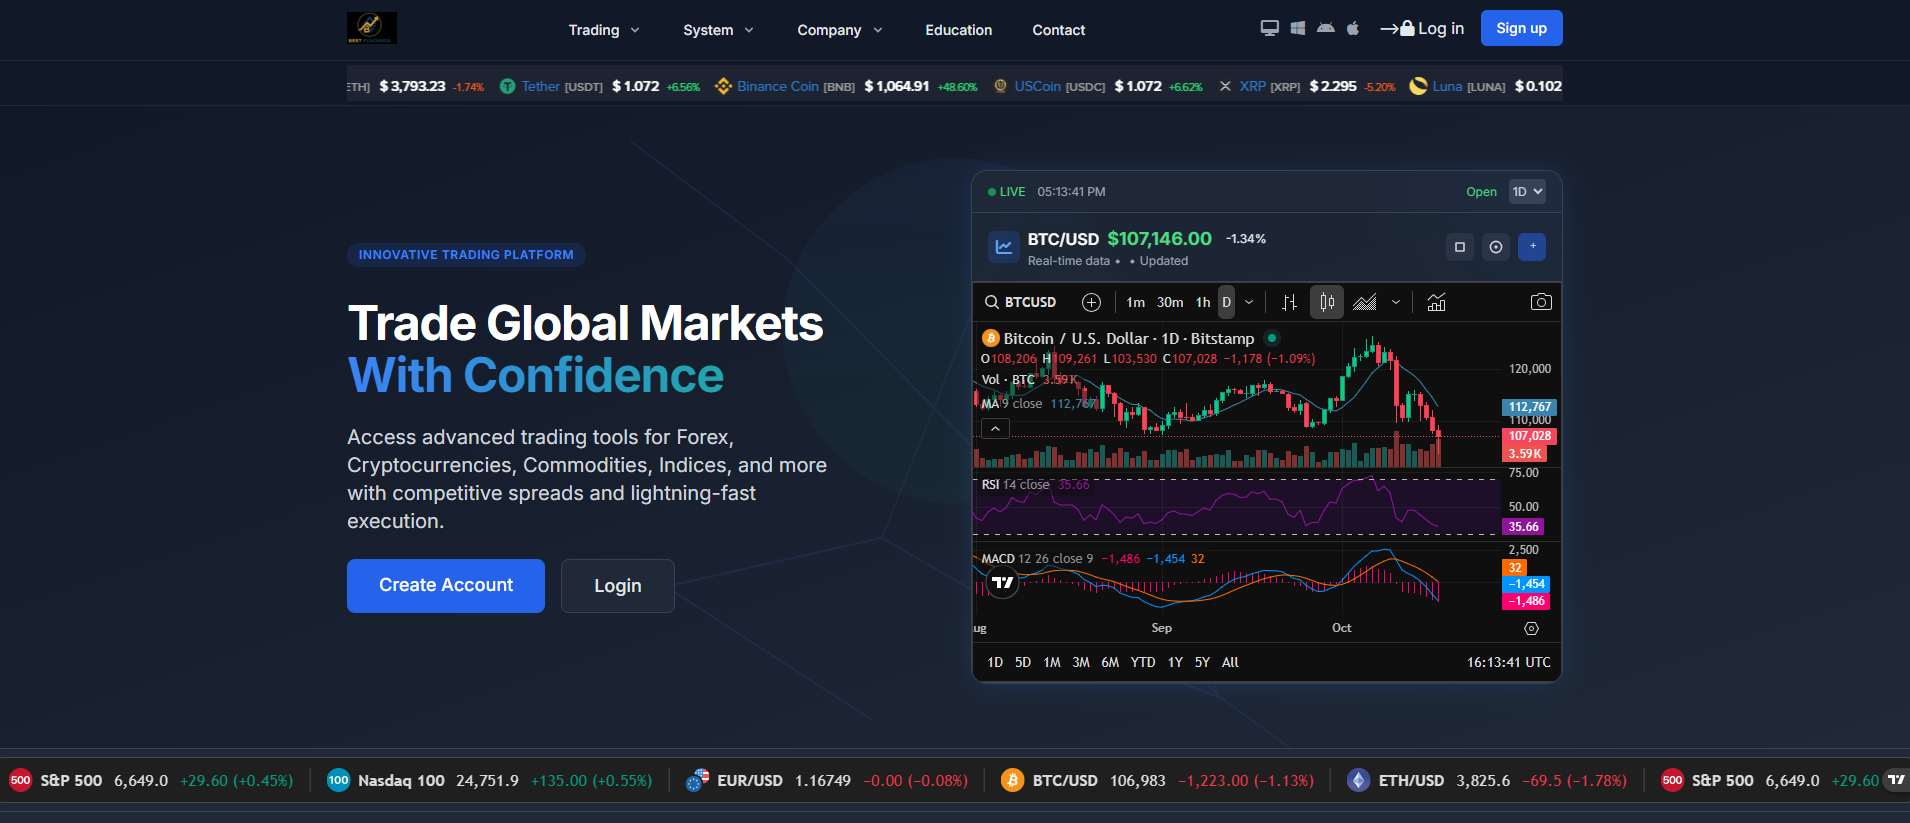
Task: Select the 1h interval button
Action: click(x=1203, y=302)
